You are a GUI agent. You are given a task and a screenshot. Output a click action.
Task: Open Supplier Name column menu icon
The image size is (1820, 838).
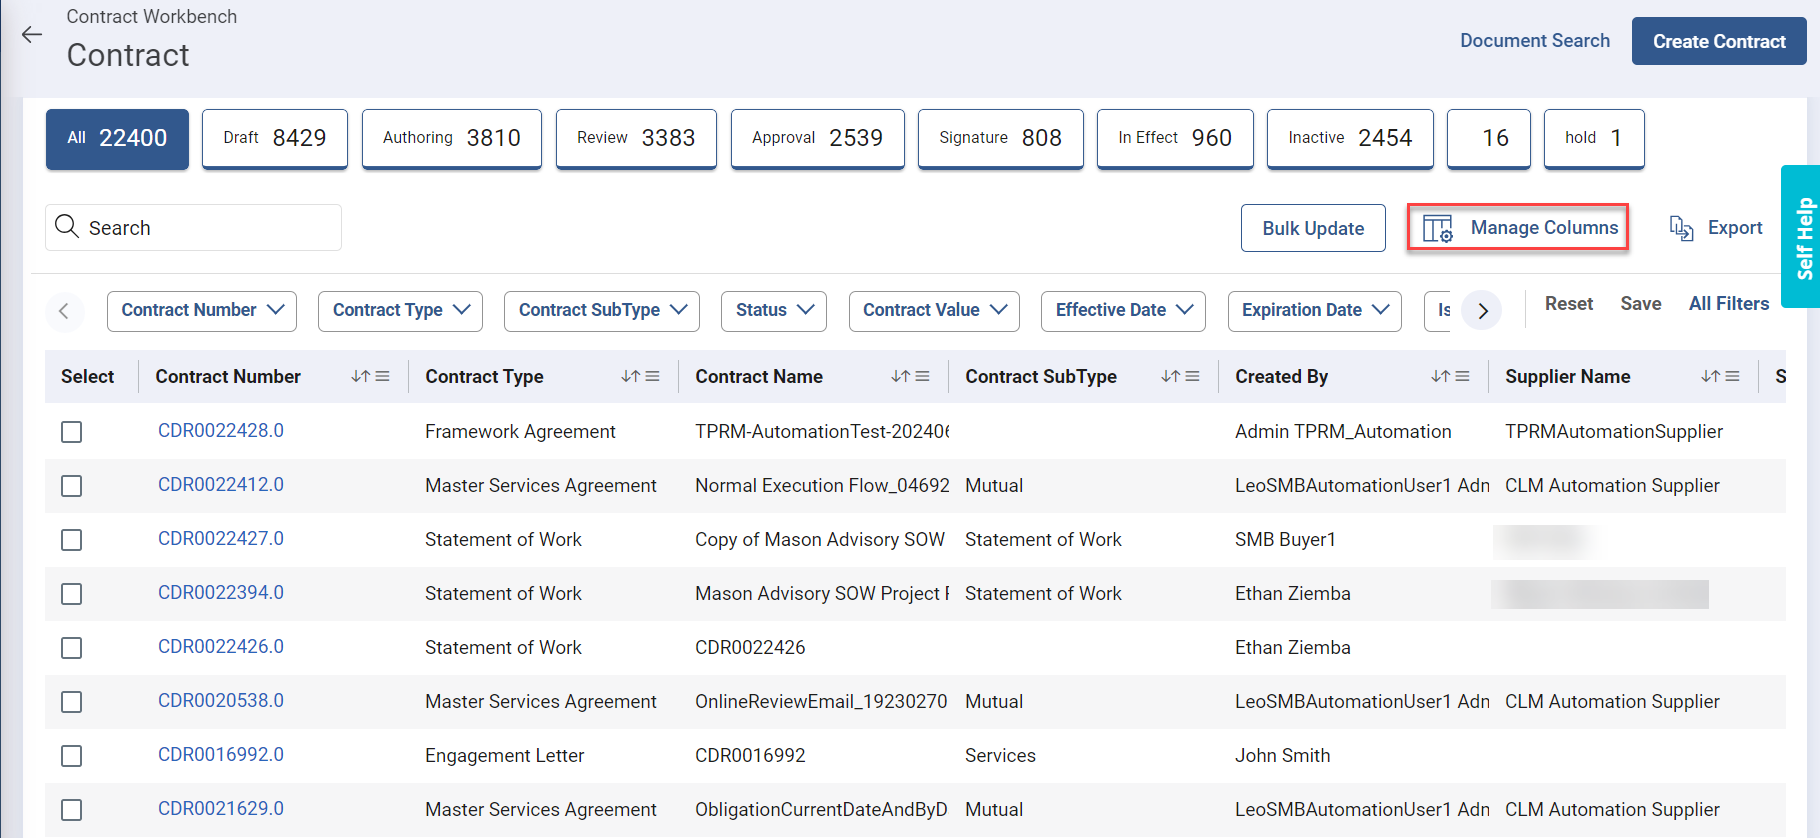(x=1733, y=377)
